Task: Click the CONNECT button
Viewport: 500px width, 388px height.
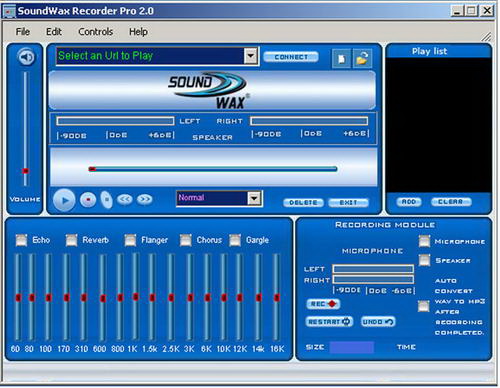Action: pos(291,57)
